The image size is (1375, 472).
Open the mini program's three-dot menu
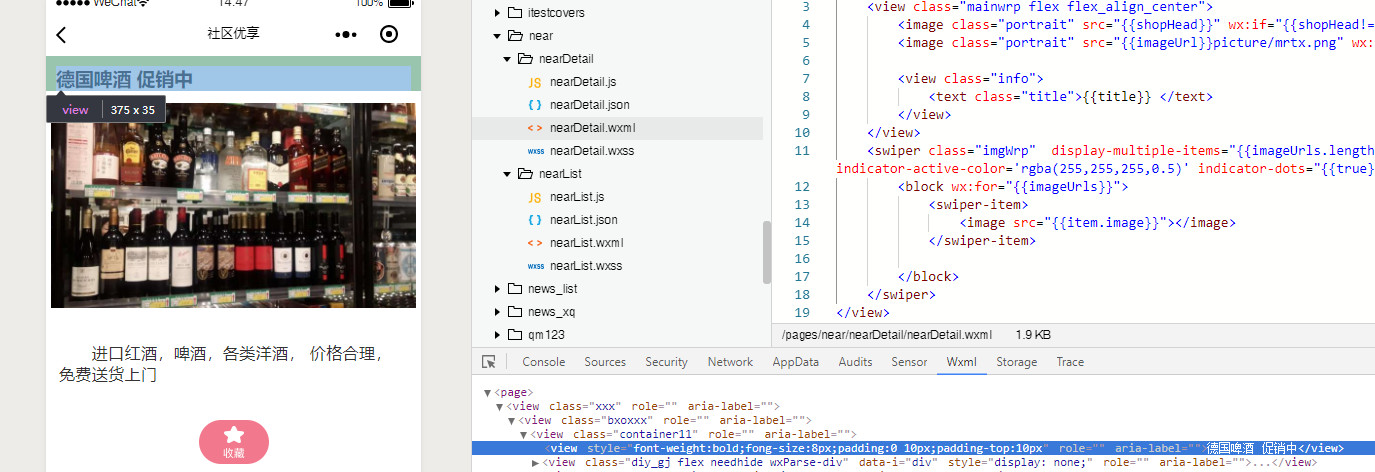coord(346,35)
